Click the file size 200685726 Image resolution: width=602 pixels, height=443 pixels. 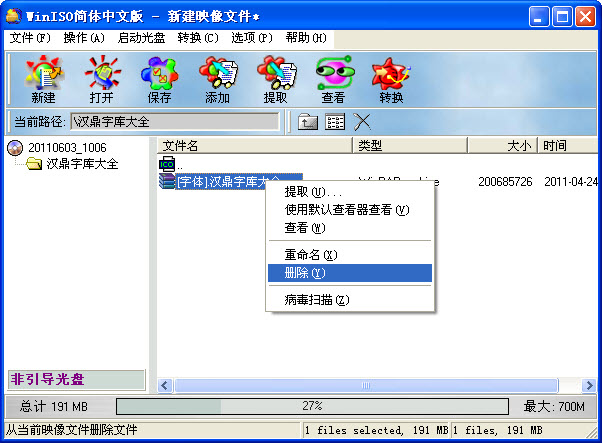click(505, 182)
